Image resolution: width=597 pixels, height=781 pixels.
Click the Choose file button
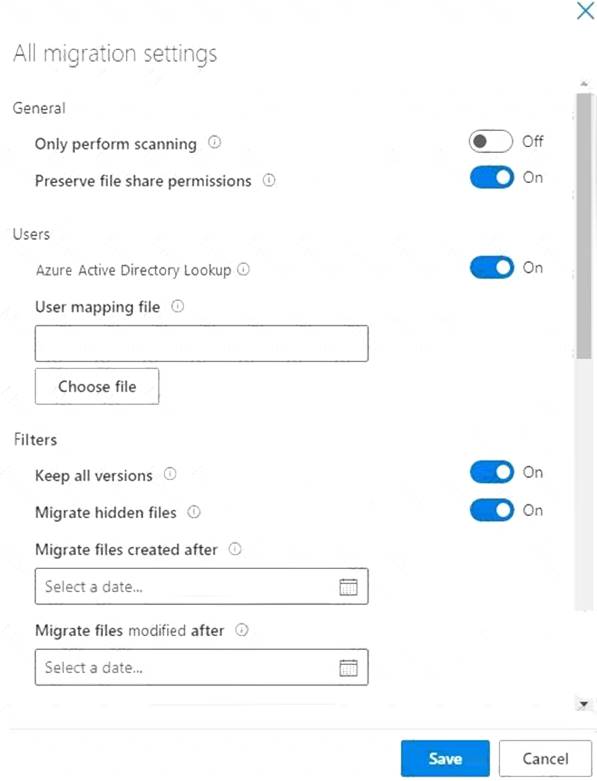click(x=97, y=387)
